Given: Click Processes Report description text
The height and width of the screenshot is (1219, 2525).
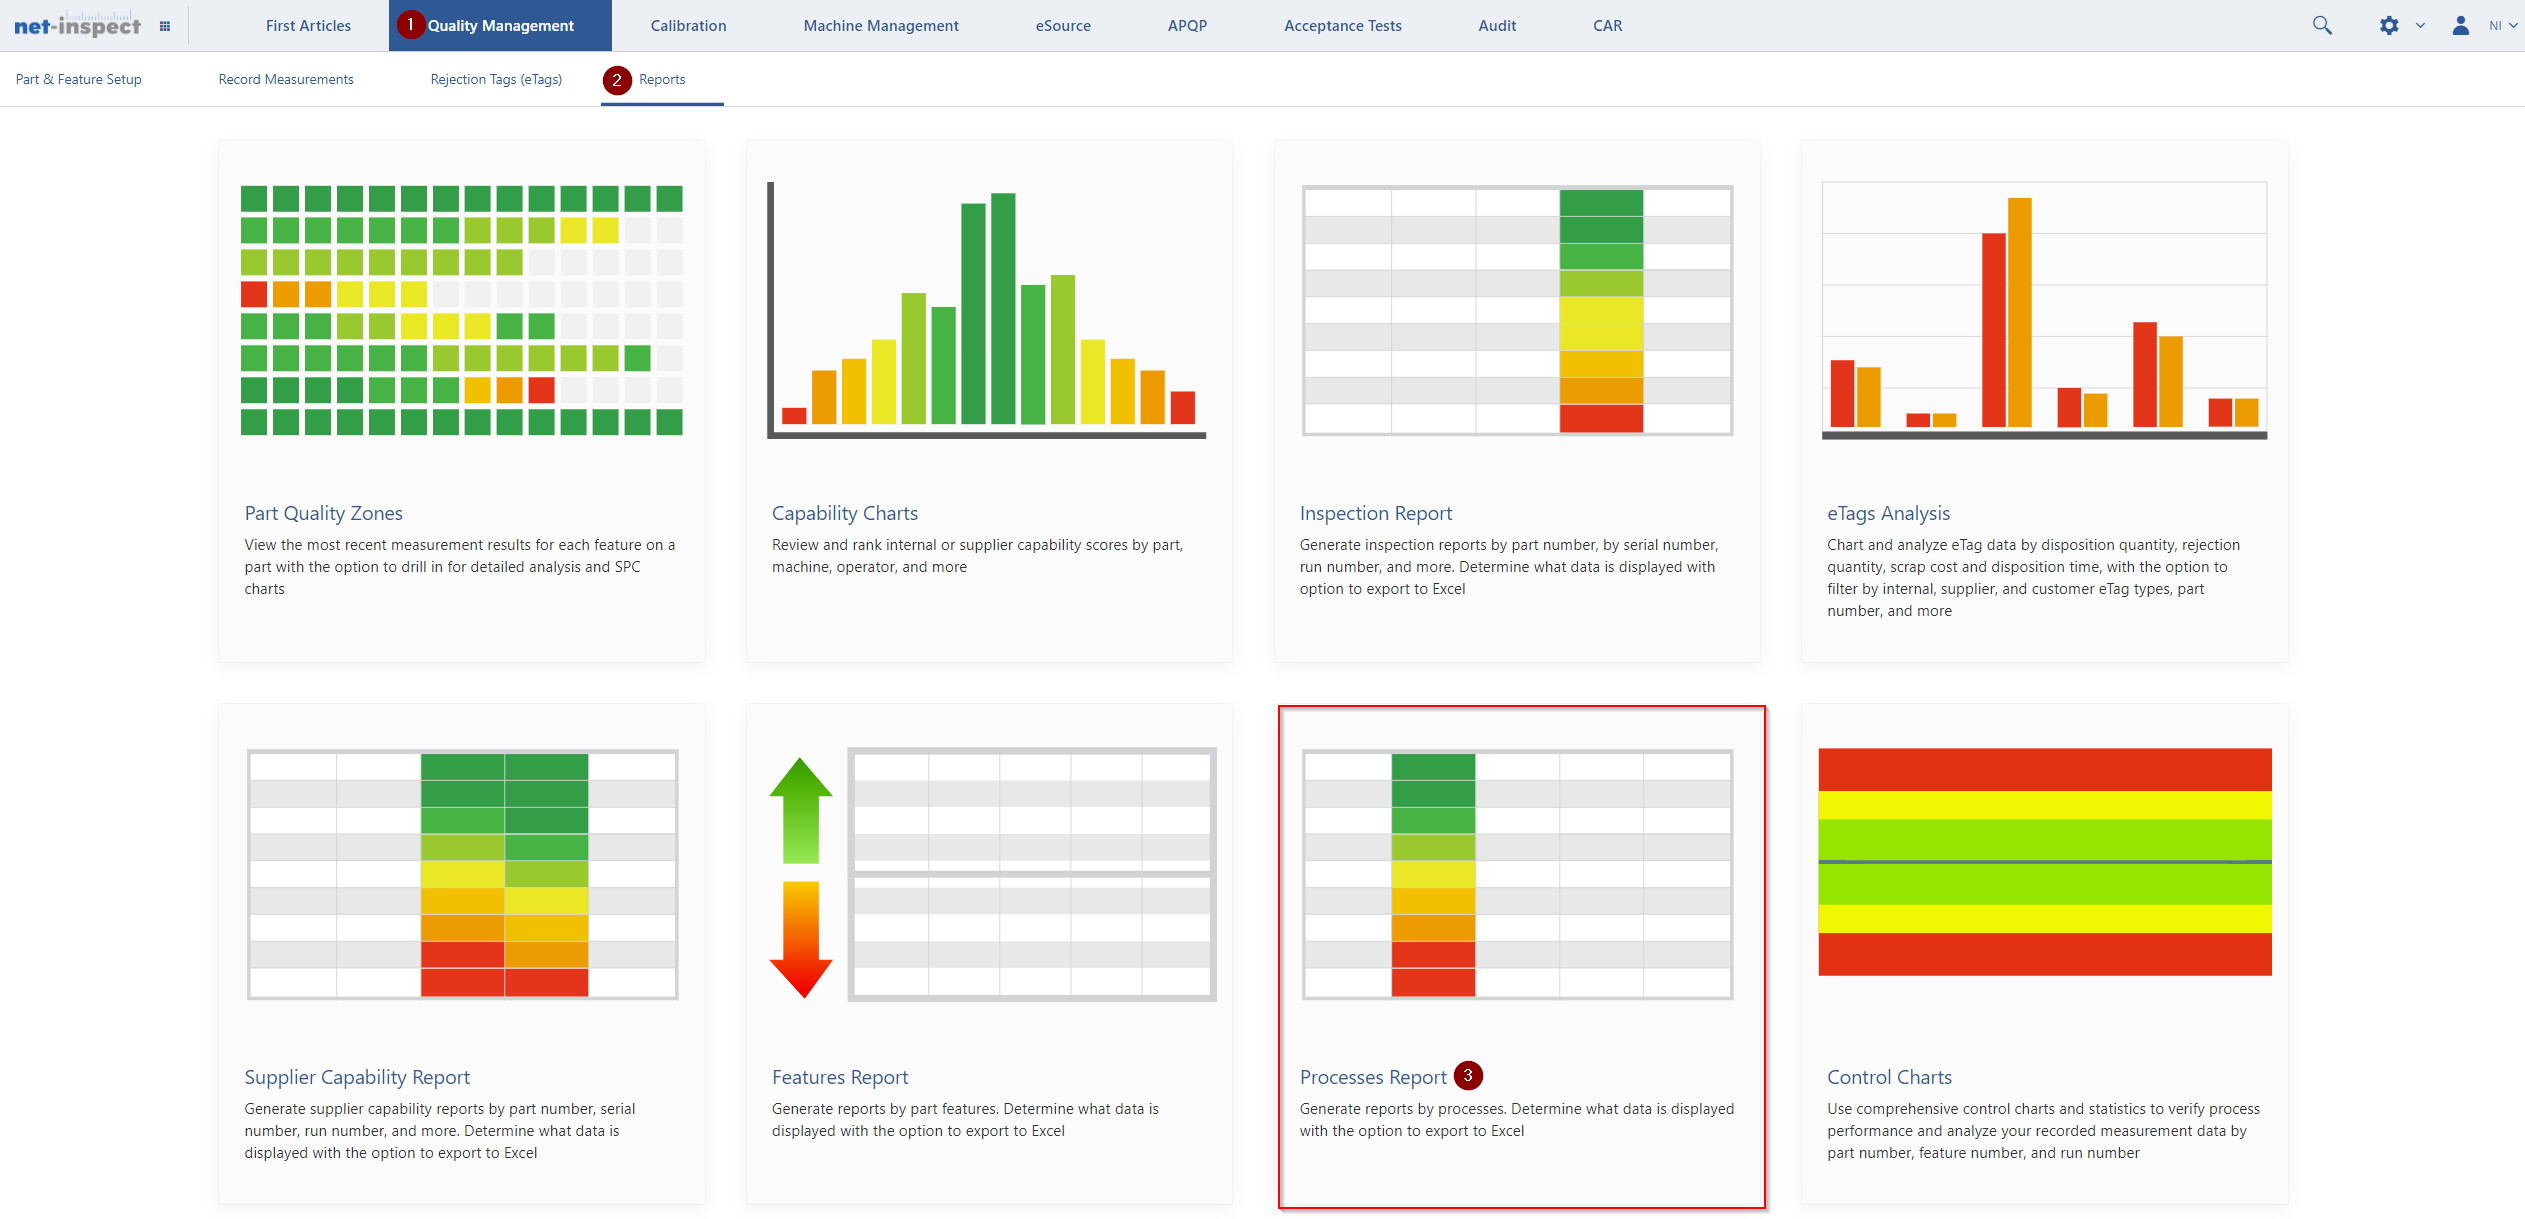Looking at the screenshot, I should (1517, 1120).
